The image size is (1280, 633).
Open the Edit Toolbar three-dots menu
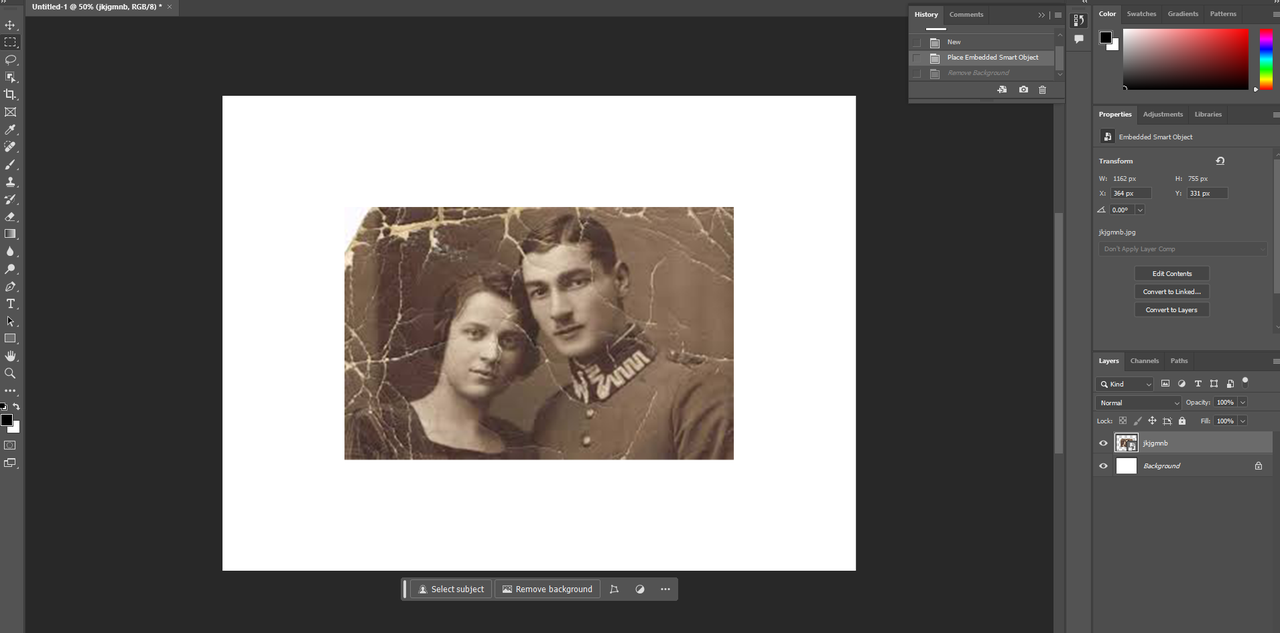point(10,390)
